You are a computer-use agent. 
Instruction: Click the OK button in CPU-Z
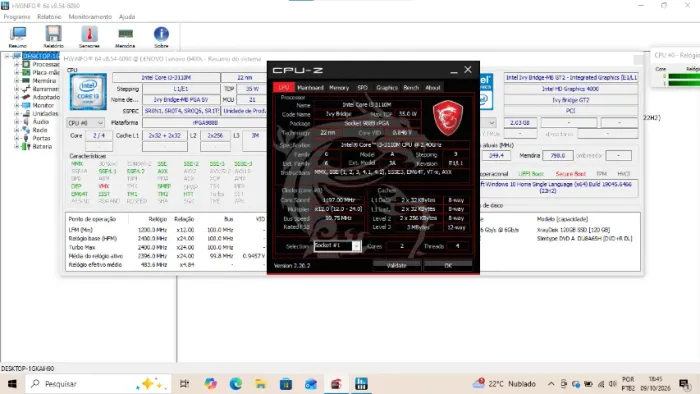point(448,265)
